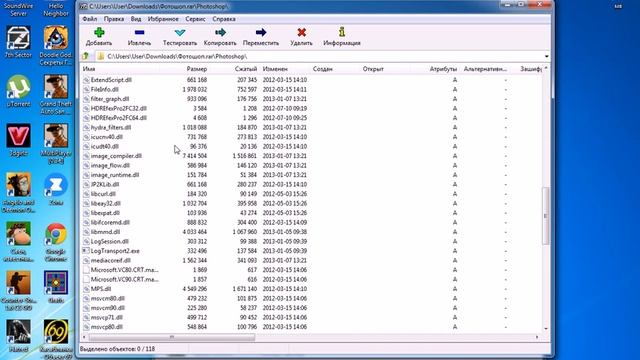Image resolution: width=640 pixels, height=360 pixels.
Task: Expand the address path dropdown arrow
Action: (x=546, y=56)
